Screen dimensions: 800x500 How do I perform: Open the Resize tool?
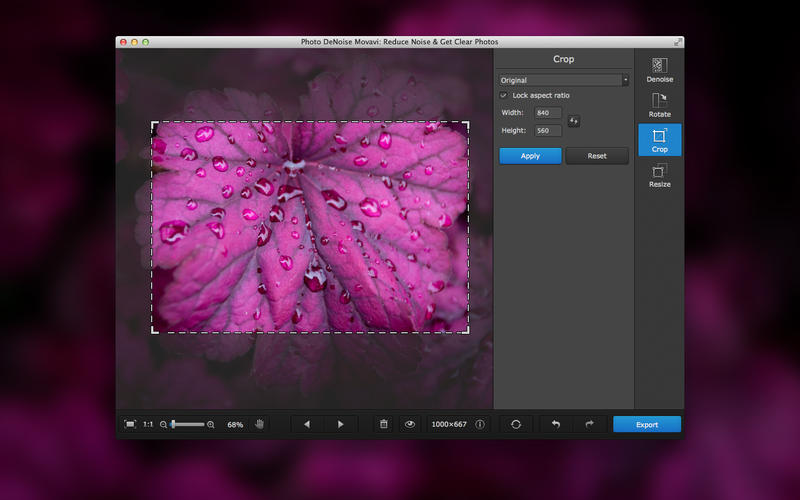(x=659, y=175)
